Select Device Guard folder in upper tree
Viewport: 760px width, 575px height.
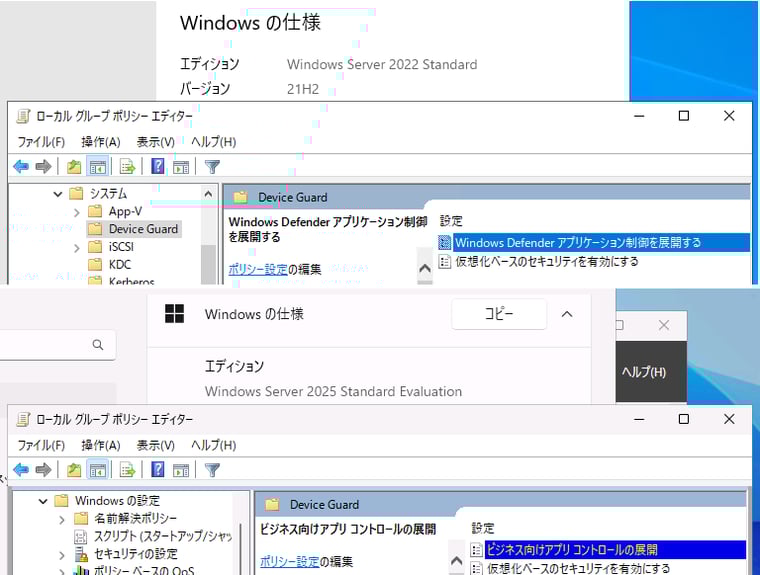134,229
